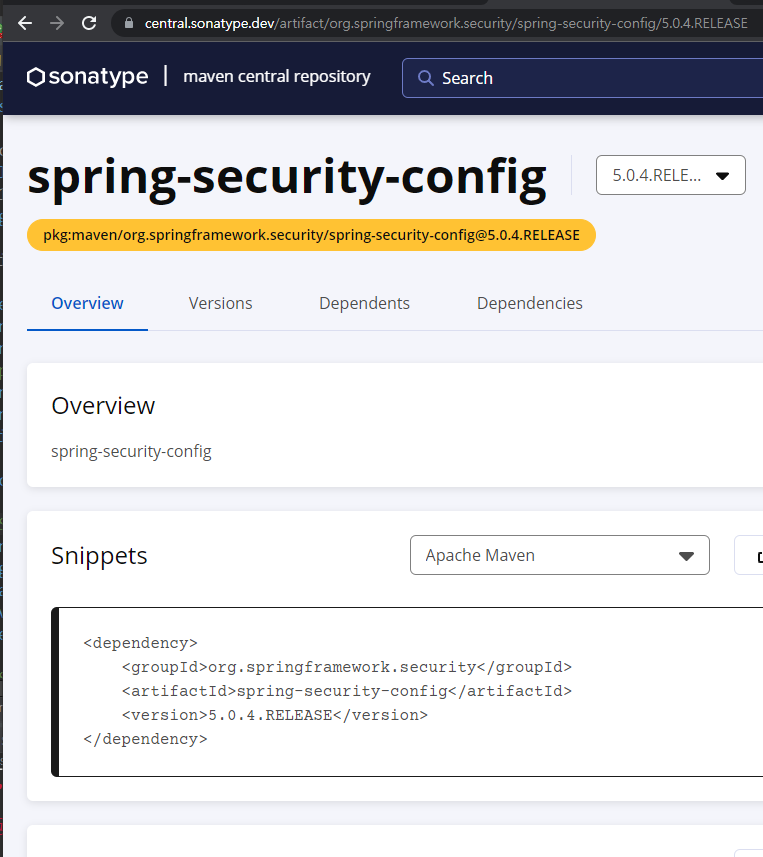The width and height of the screenshot is (763, 857).
Task: Click maven central repository link
Action: pos(277,76)
